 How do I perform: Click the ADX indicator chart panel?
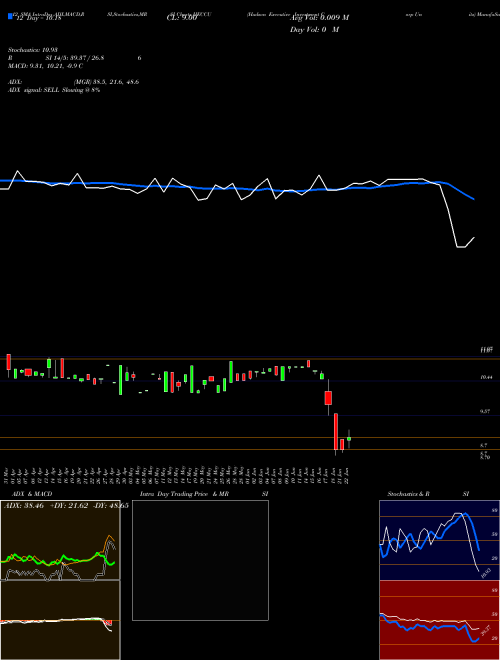tap(60, 540)
